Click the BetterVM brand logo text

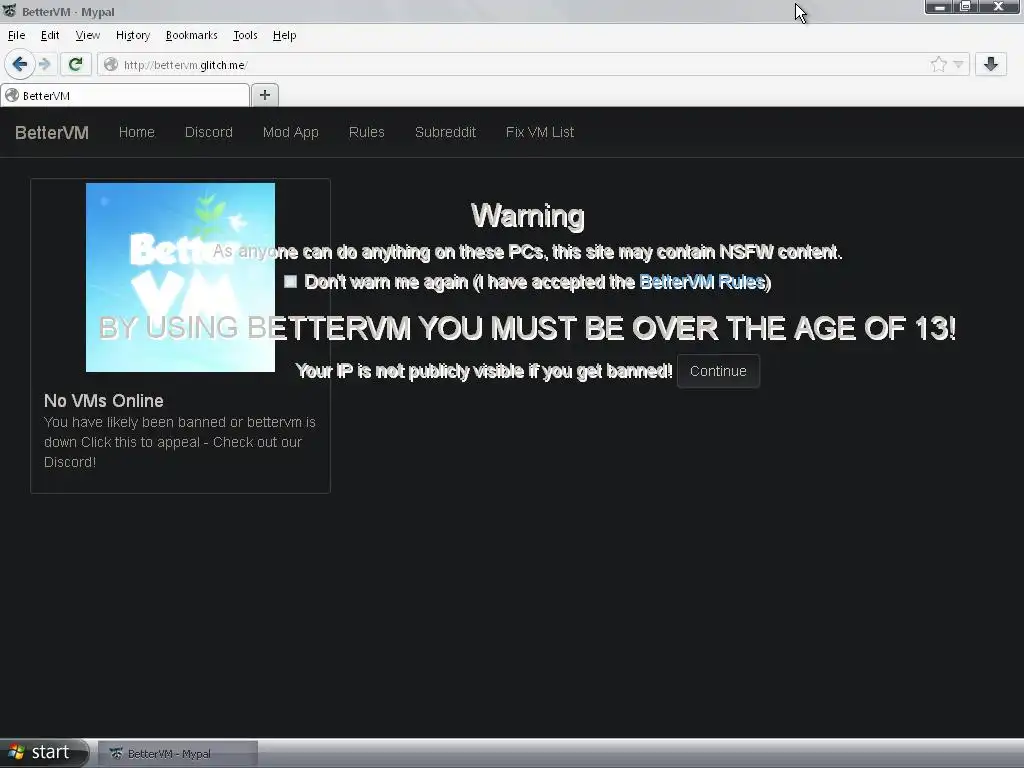pos(52,133)
